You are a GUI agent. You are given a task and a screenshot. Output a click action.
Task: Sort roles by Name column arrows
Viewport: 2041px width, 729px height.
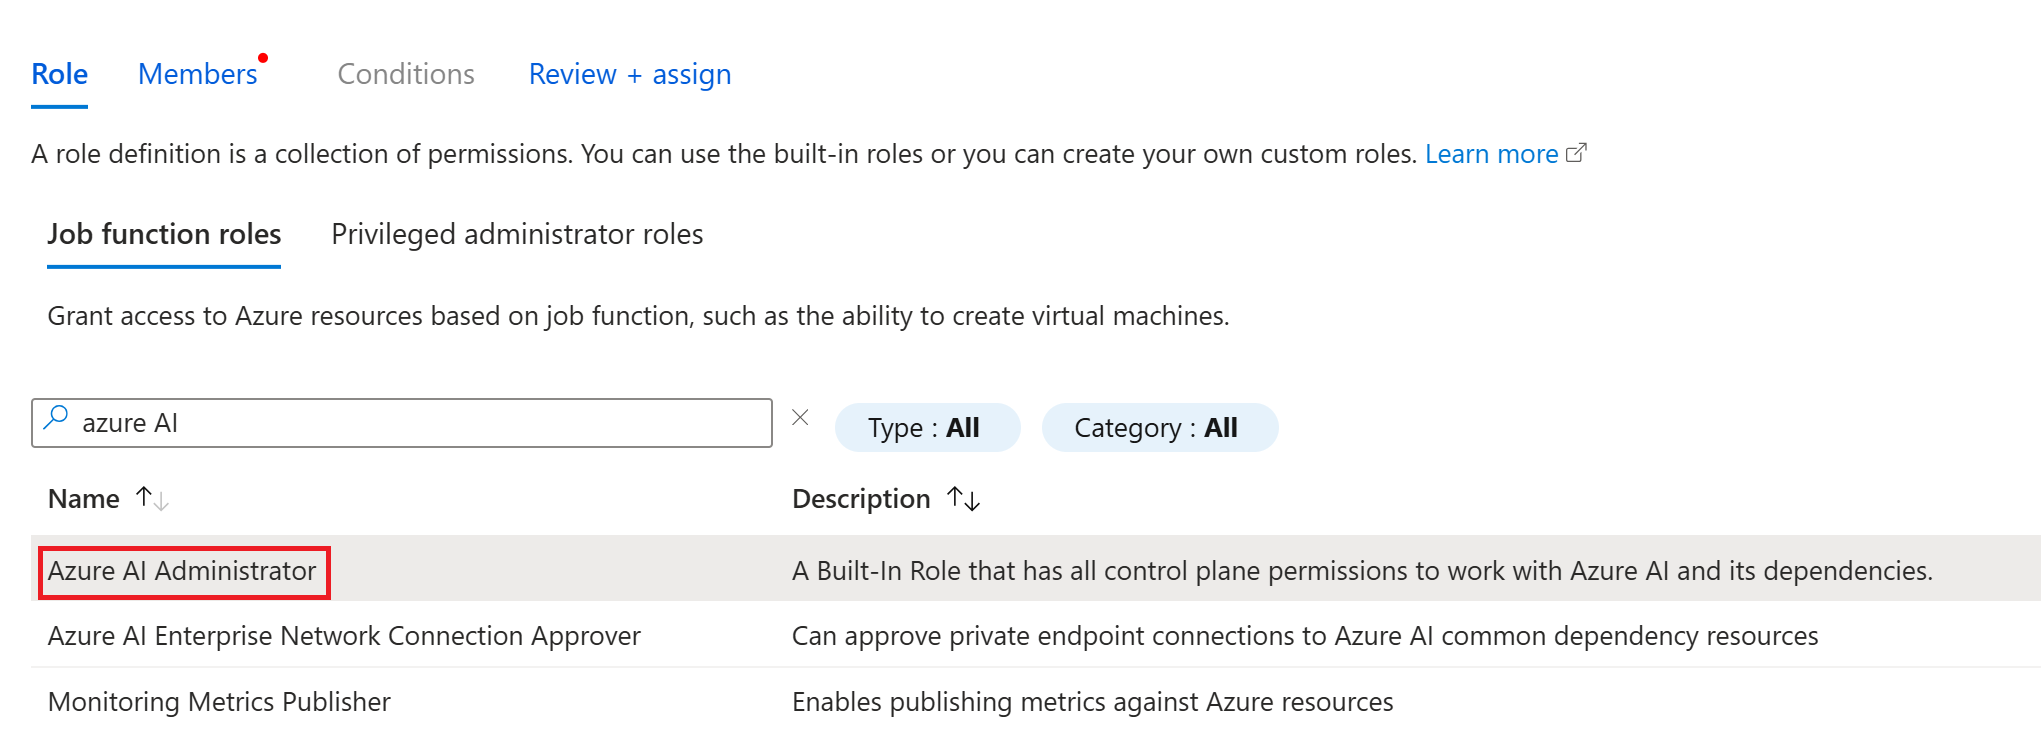coord(152,498)
